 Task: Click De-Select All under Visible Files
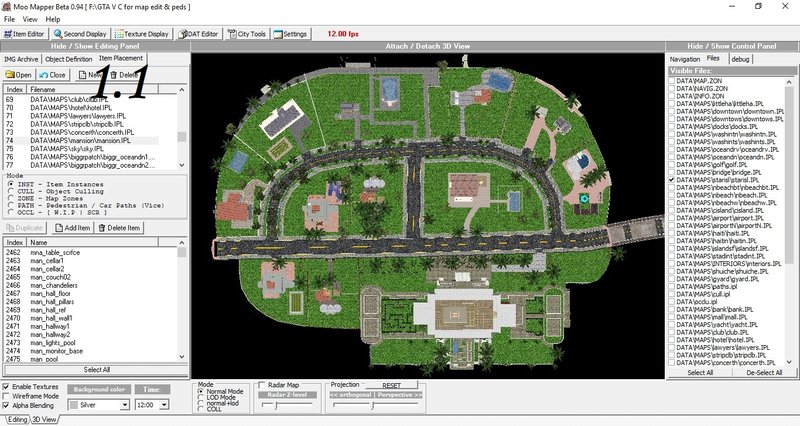(764, 372)
